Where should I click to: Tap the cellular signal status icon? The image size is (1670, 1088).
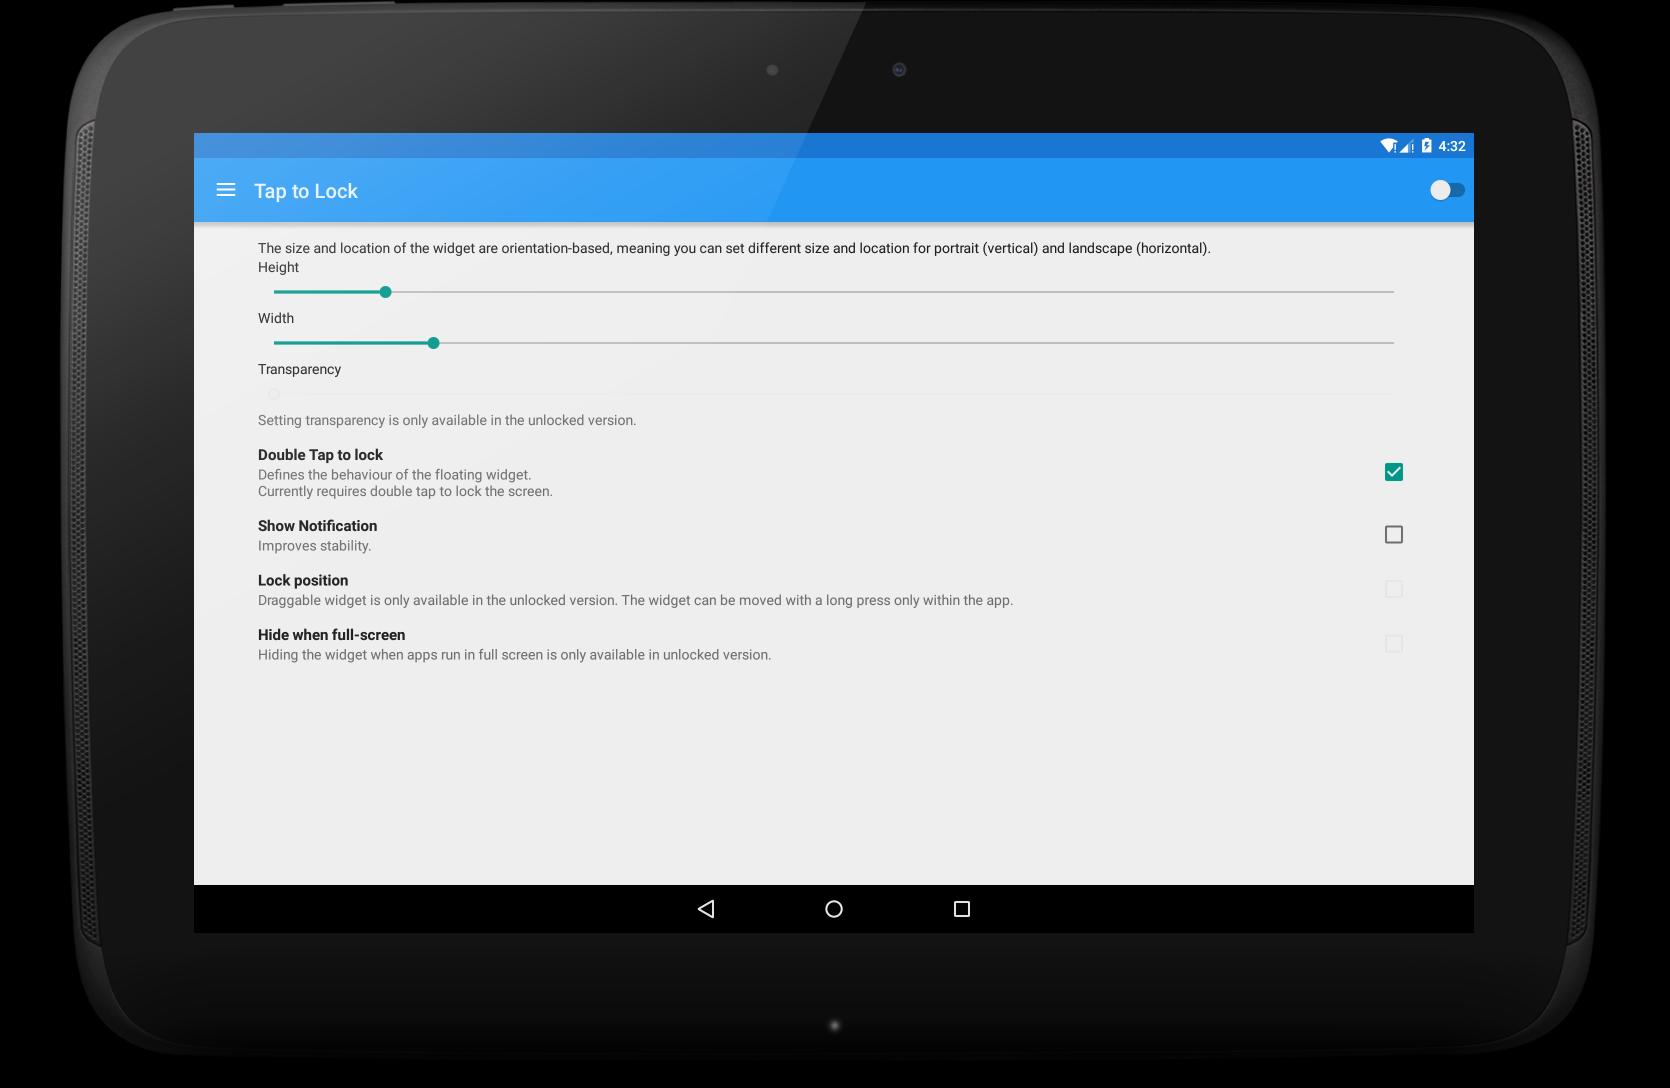1407,147
